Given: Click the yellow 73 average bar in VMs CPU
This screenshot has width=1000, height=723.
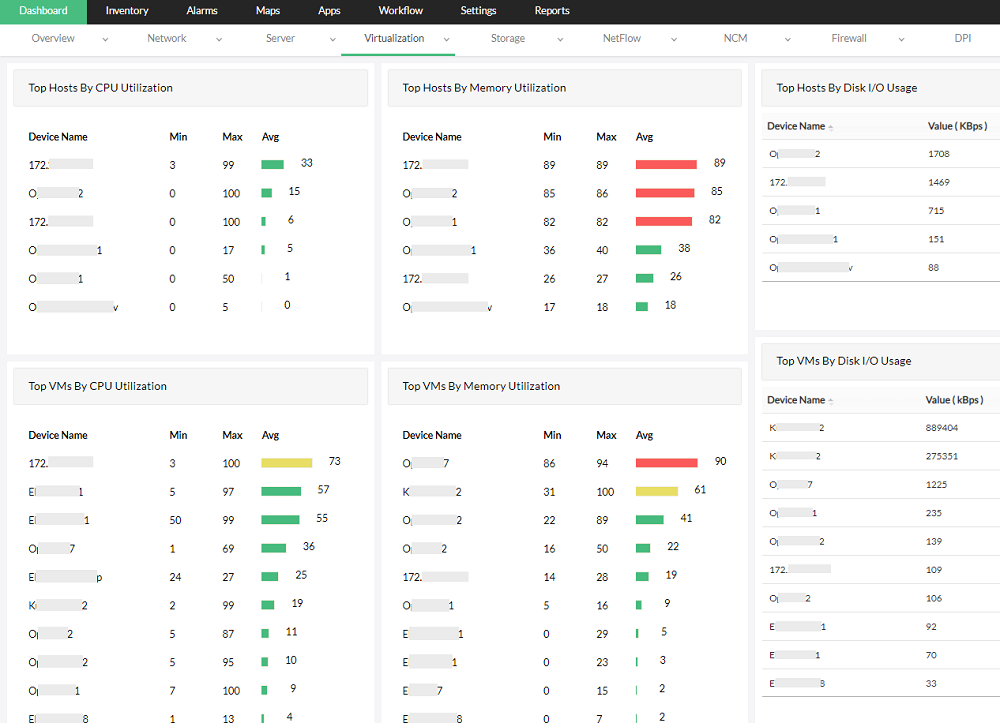Looking at the screenshot, I should tap(286, 463).
